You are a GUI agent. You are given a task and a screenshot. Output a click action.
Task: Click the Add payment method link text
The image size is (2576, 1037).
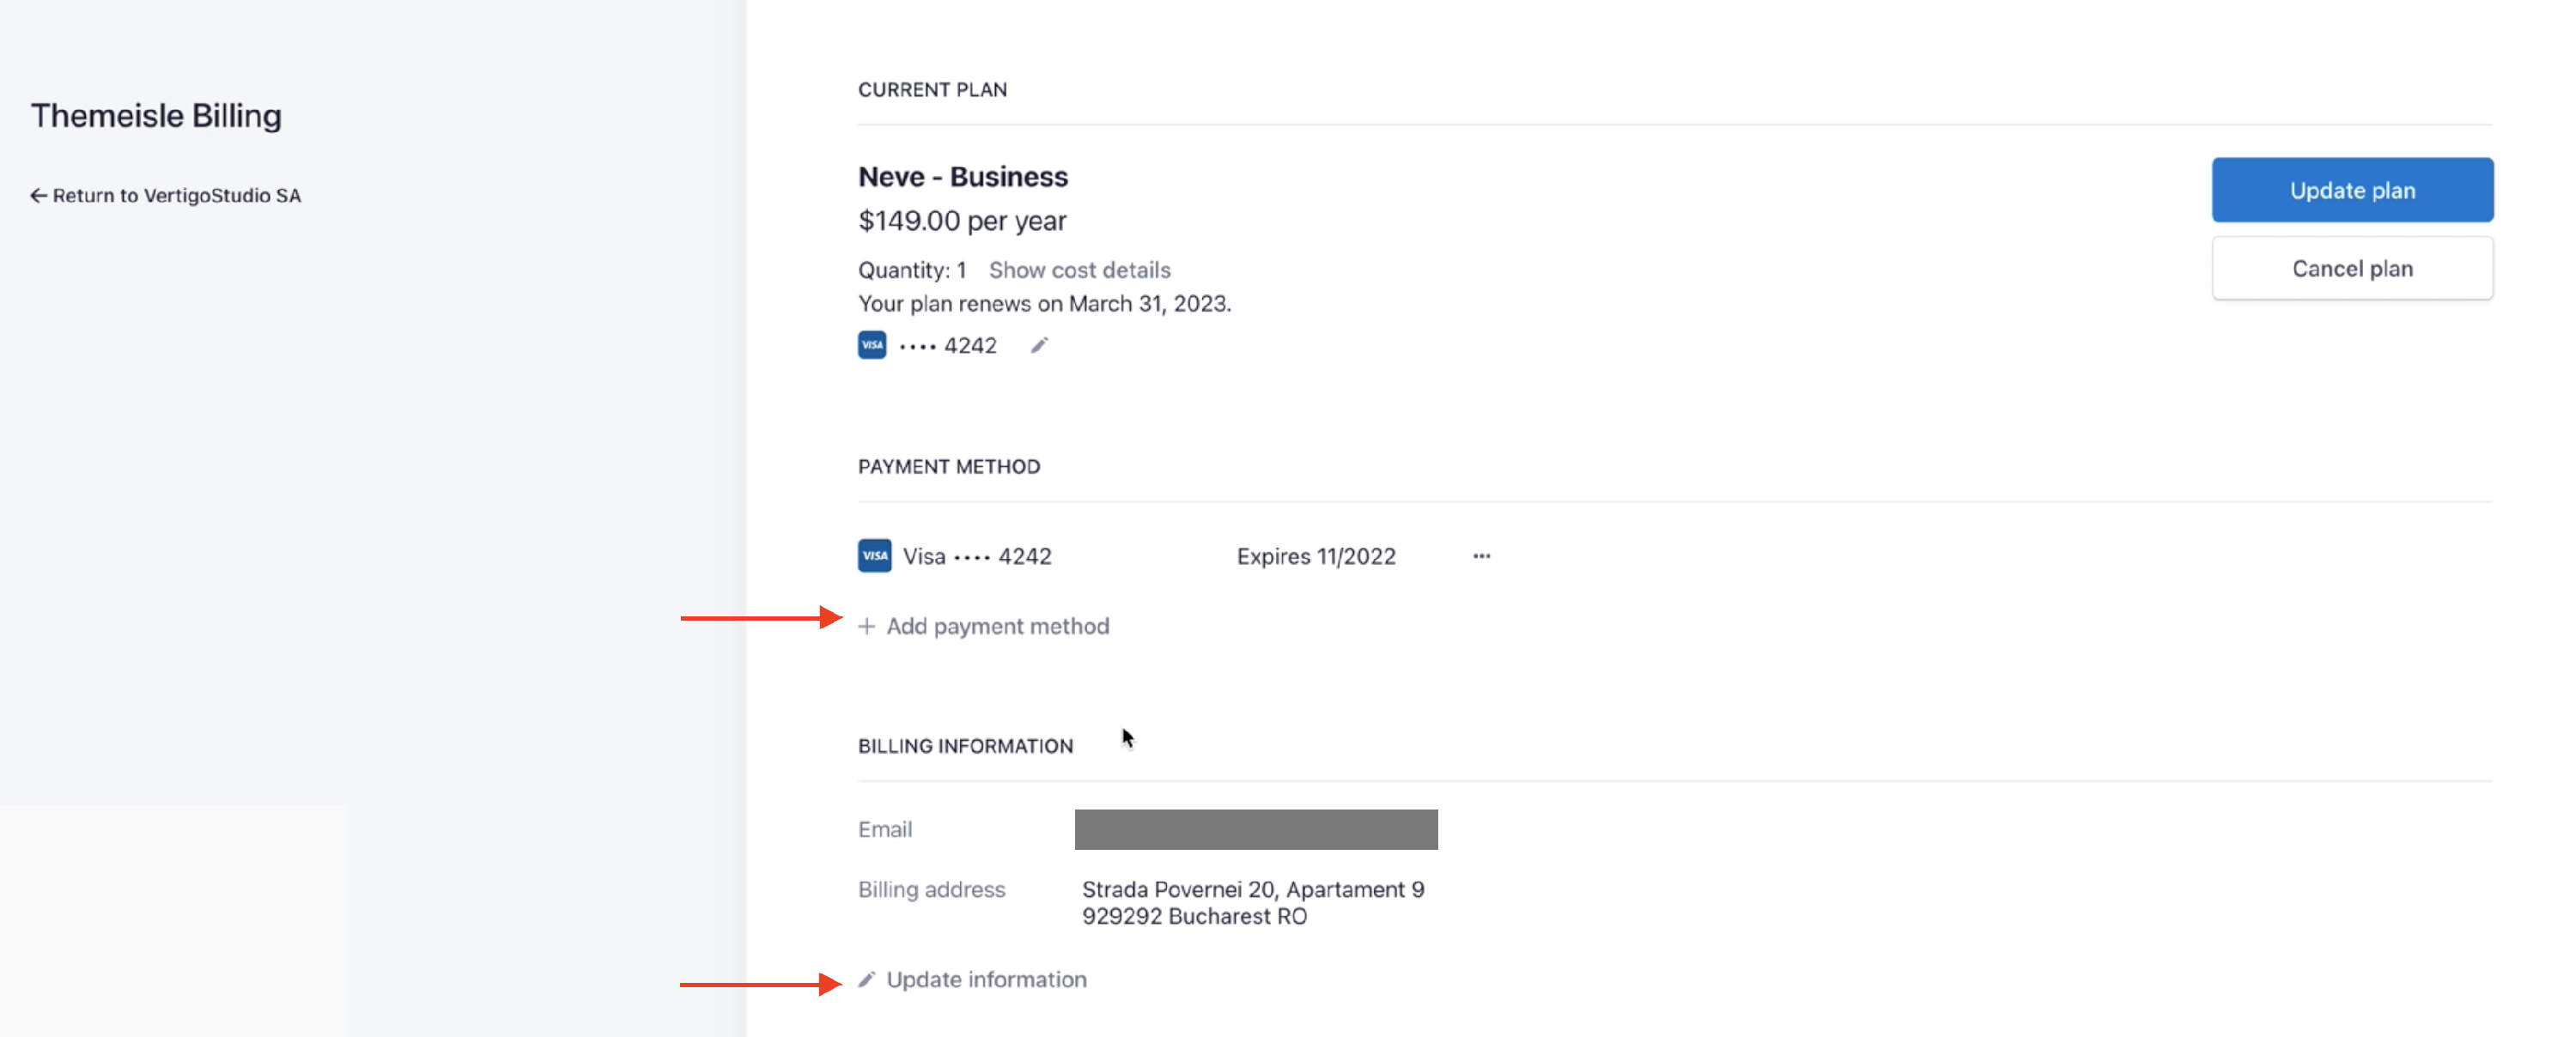[997, 627]
